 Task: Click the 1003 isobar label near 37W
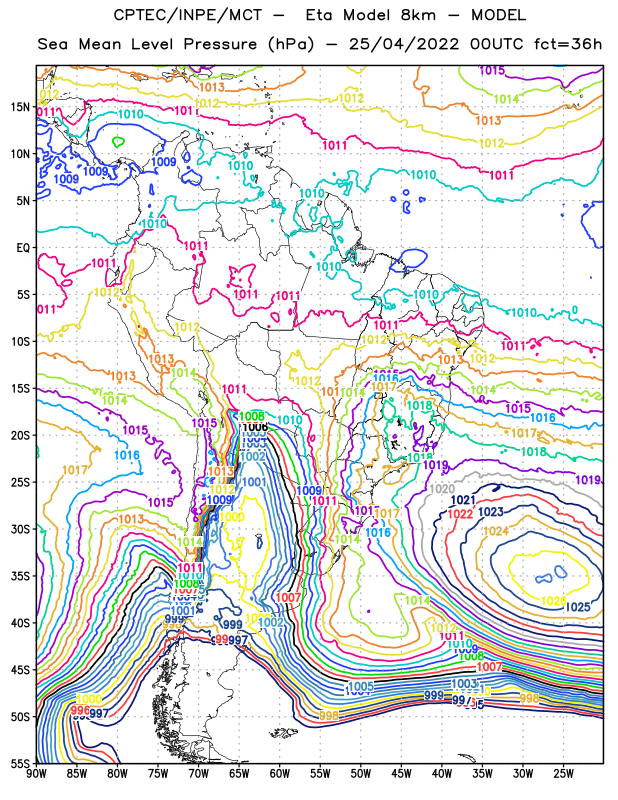[x=464, y=683]
